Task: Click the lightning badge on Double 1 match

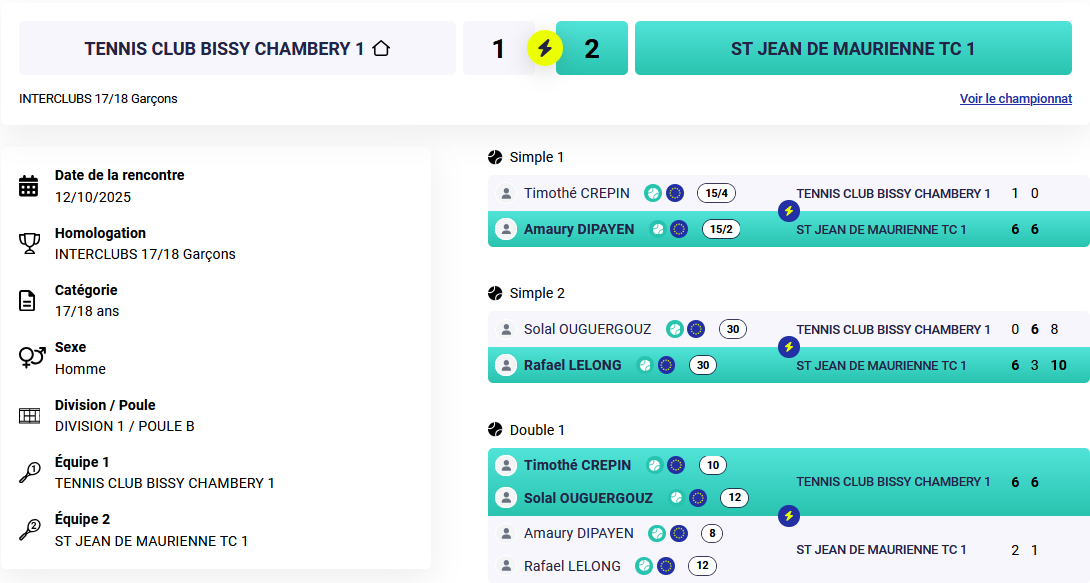Action: coord(789,516)
